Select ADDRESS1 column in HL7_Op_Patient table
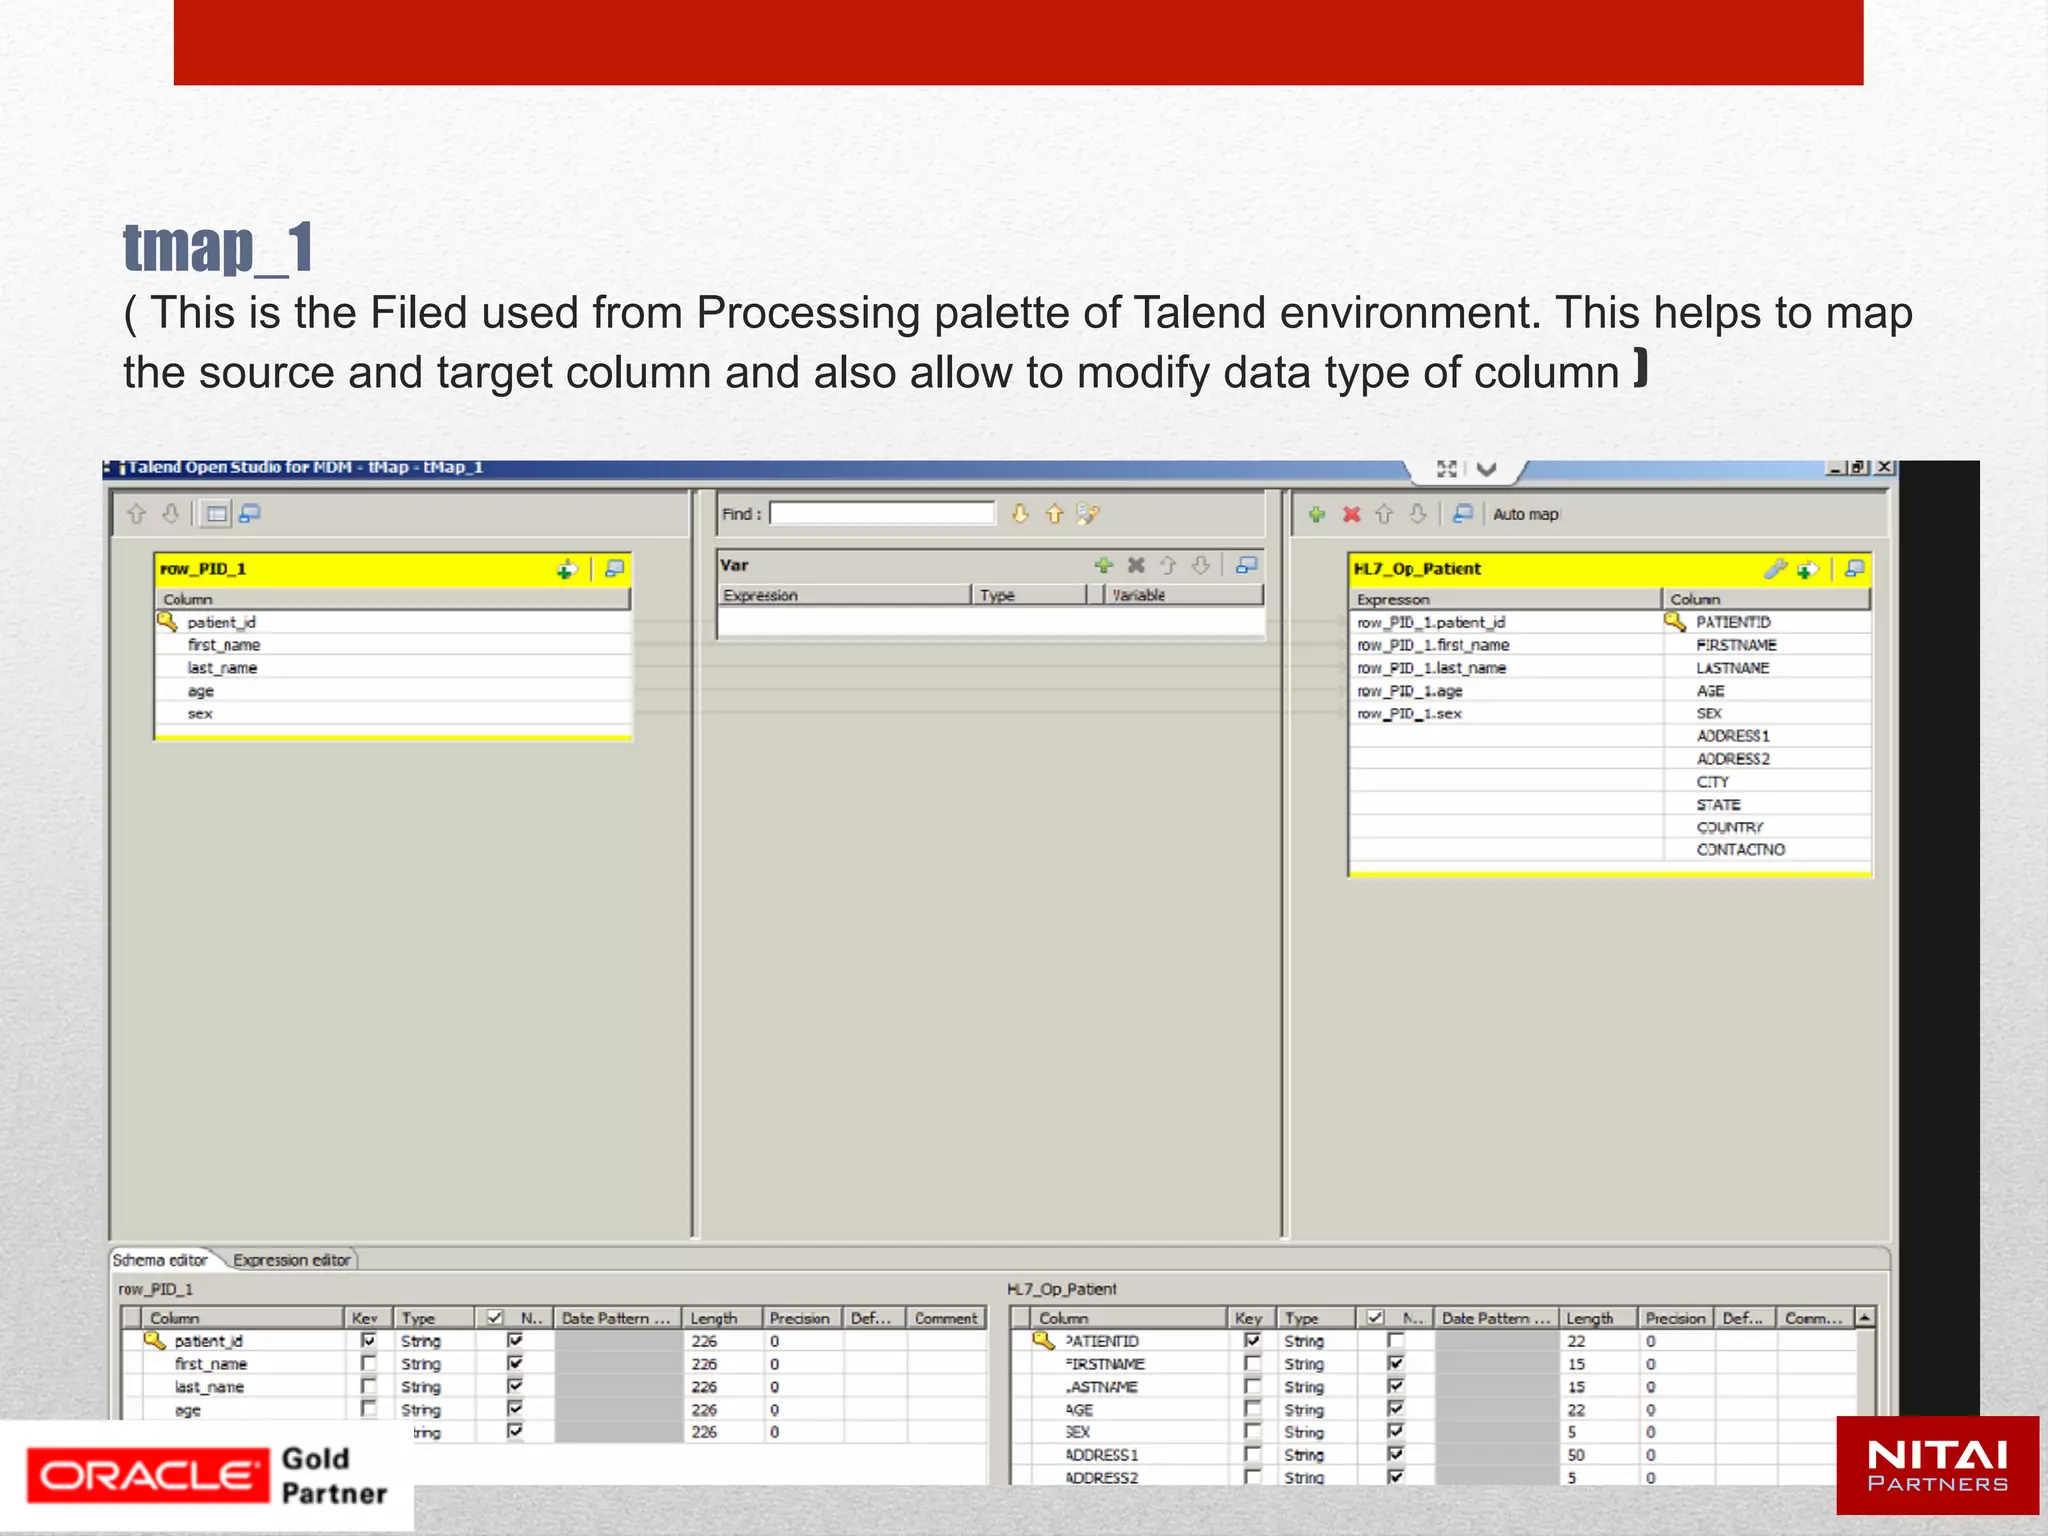2048x1536 pixels. click(1733, 736)
